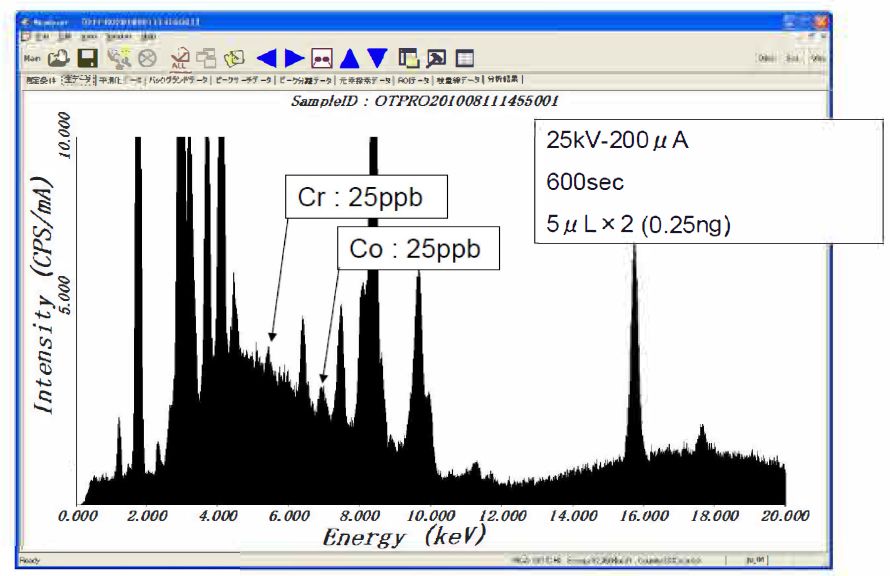This screenshot has height=576, width=890.
Task: Click the 'Man' label in the toolbar
Action: tap(32, 58)
